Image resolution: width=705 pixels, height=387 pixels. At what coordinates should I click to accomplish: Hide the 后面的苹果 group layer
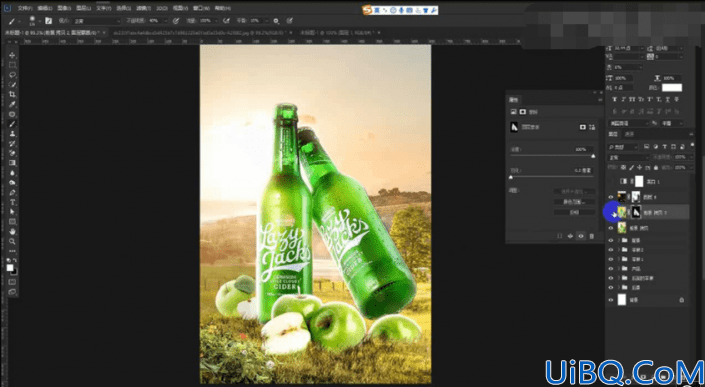(x=611, y=278)
